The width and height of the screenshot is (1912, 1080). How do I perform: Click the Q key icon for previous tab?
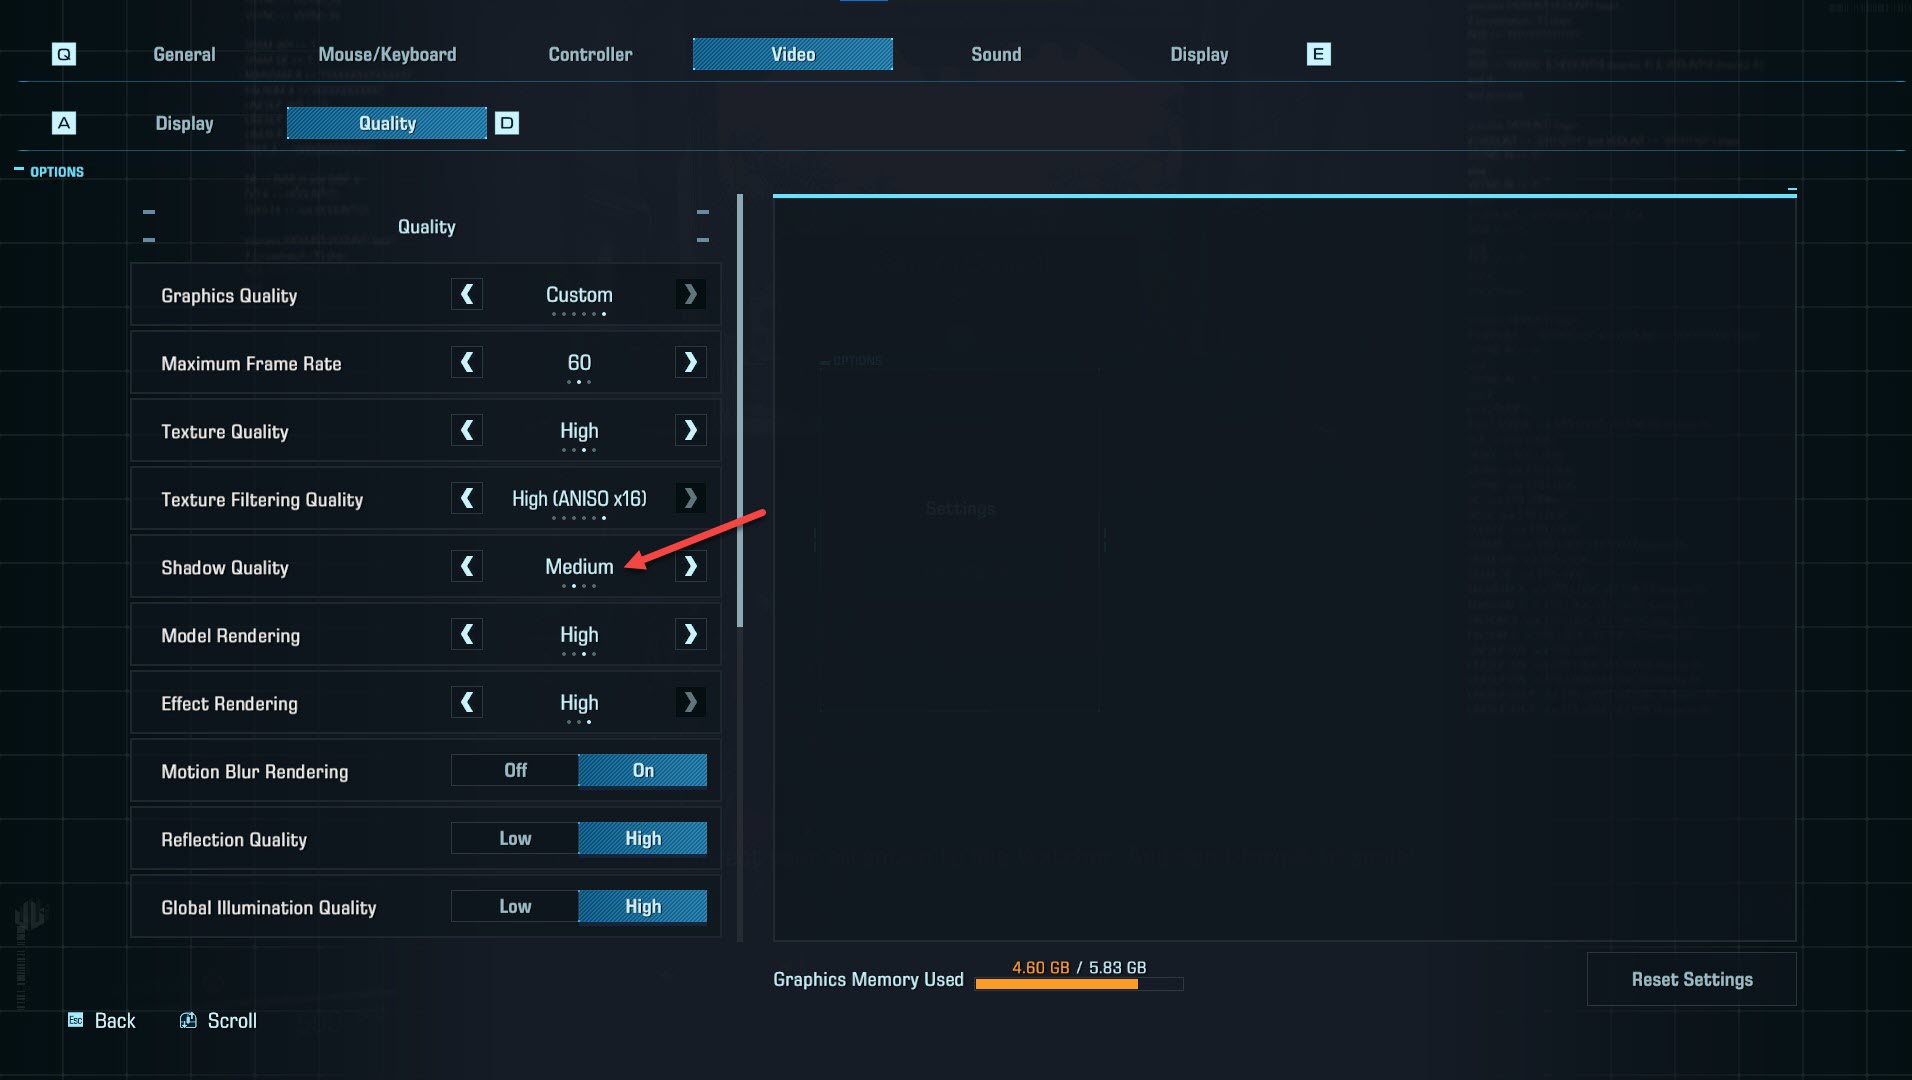click(x=64, y=54)
